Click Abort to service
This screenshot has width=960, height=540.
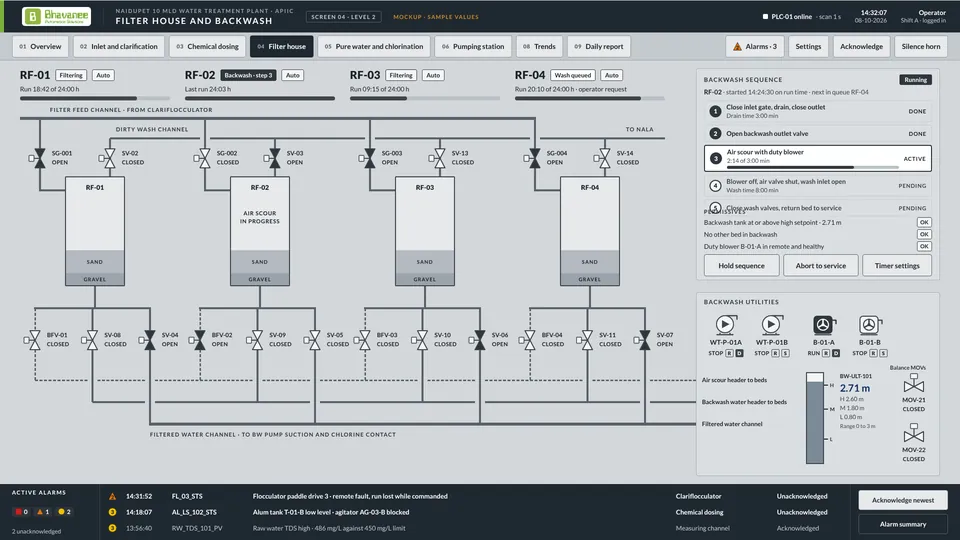820,266
